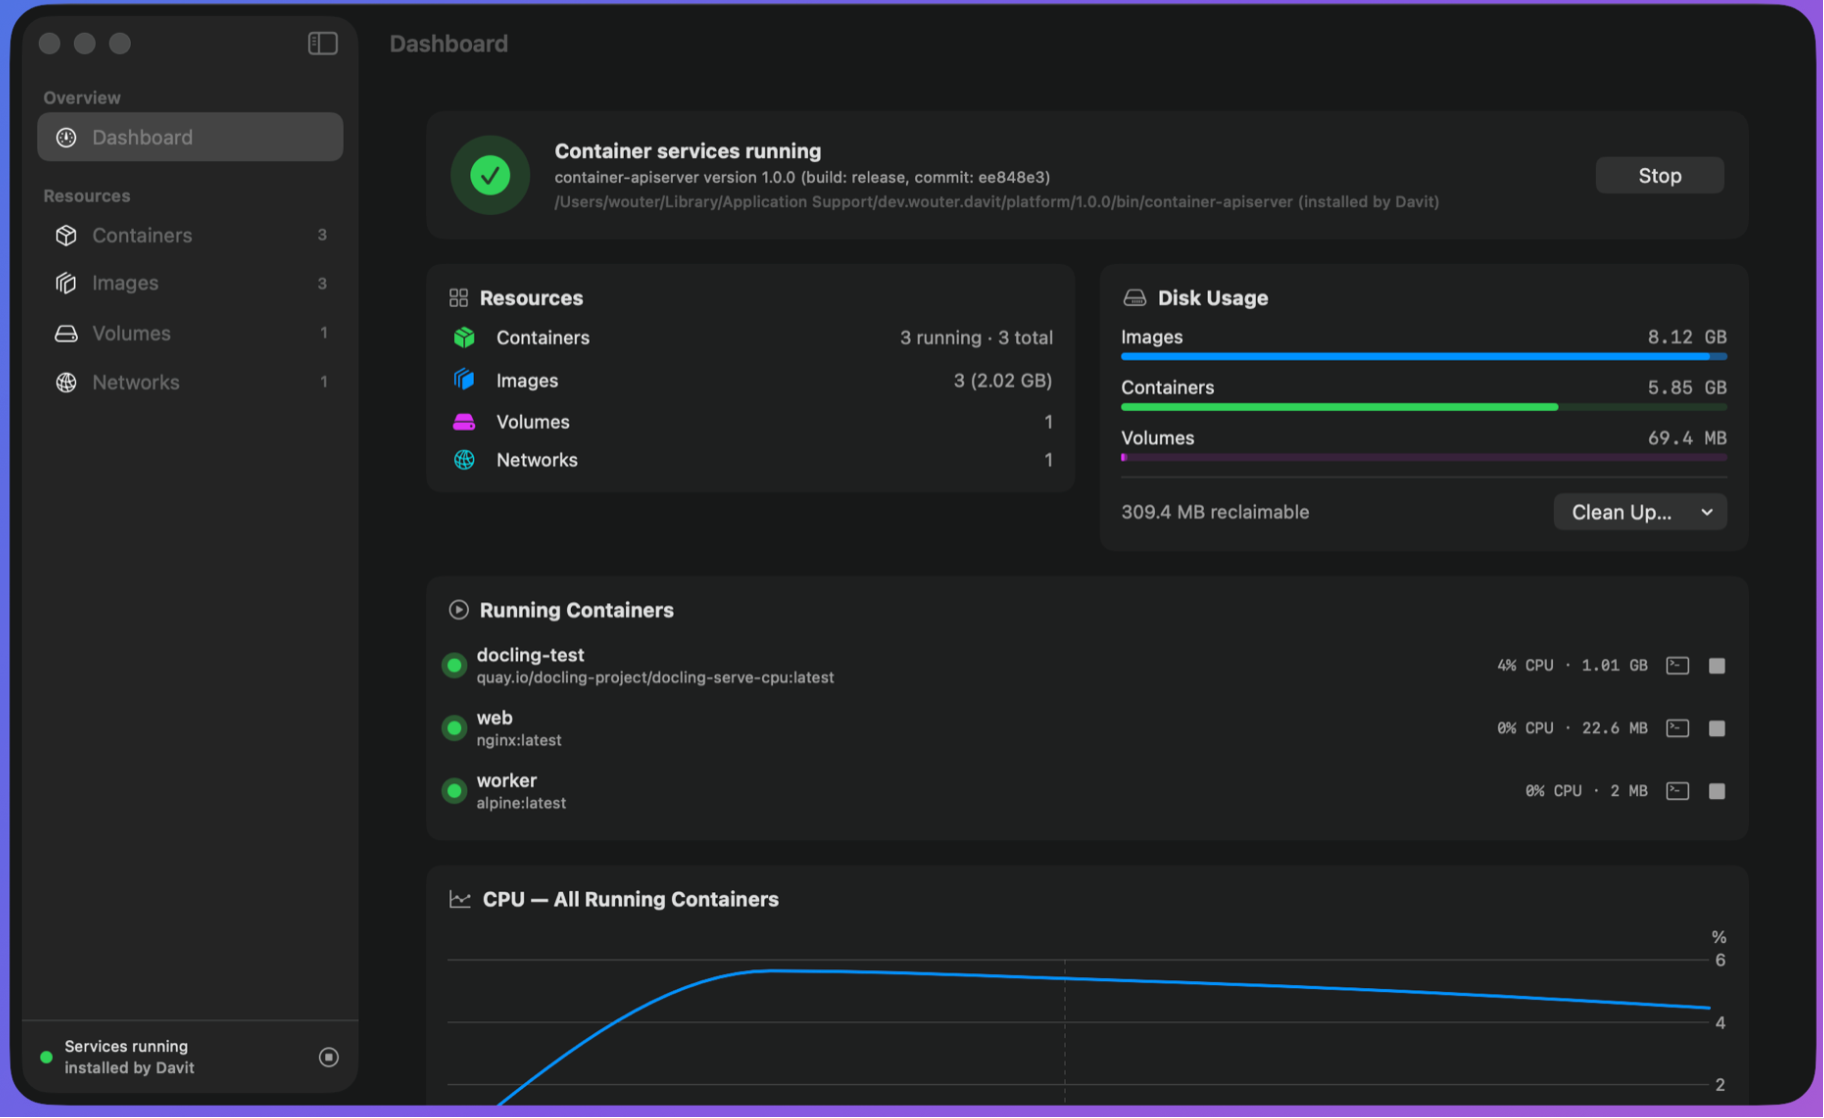Open terminal for docling-test container
1824x1118 pixels.
point(1677,665)
